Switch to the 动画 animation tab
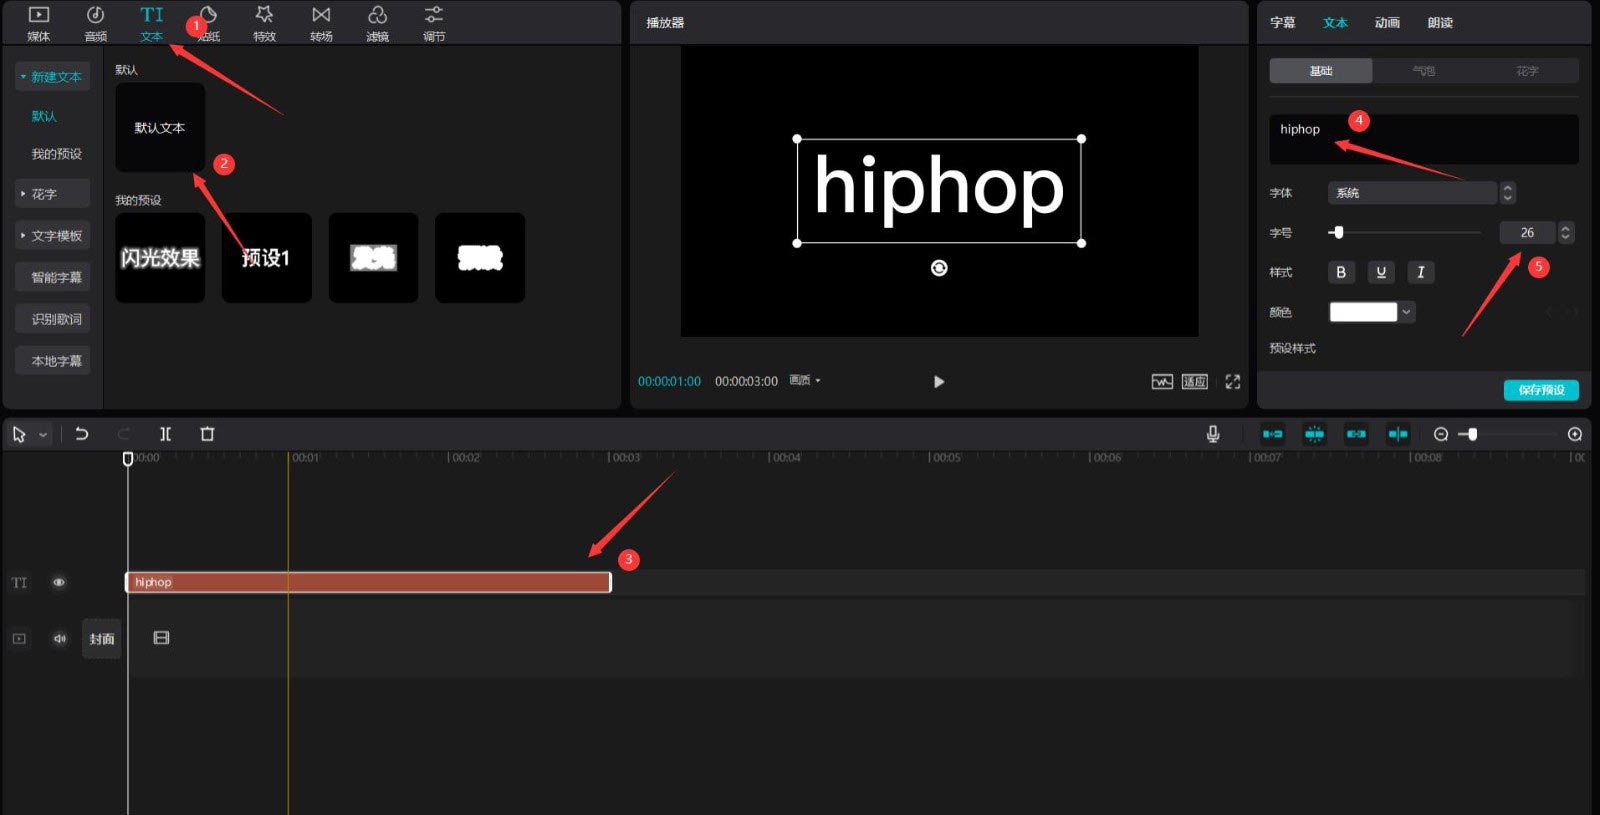This screenshot has width=1600, height=815. (1387, 23)
